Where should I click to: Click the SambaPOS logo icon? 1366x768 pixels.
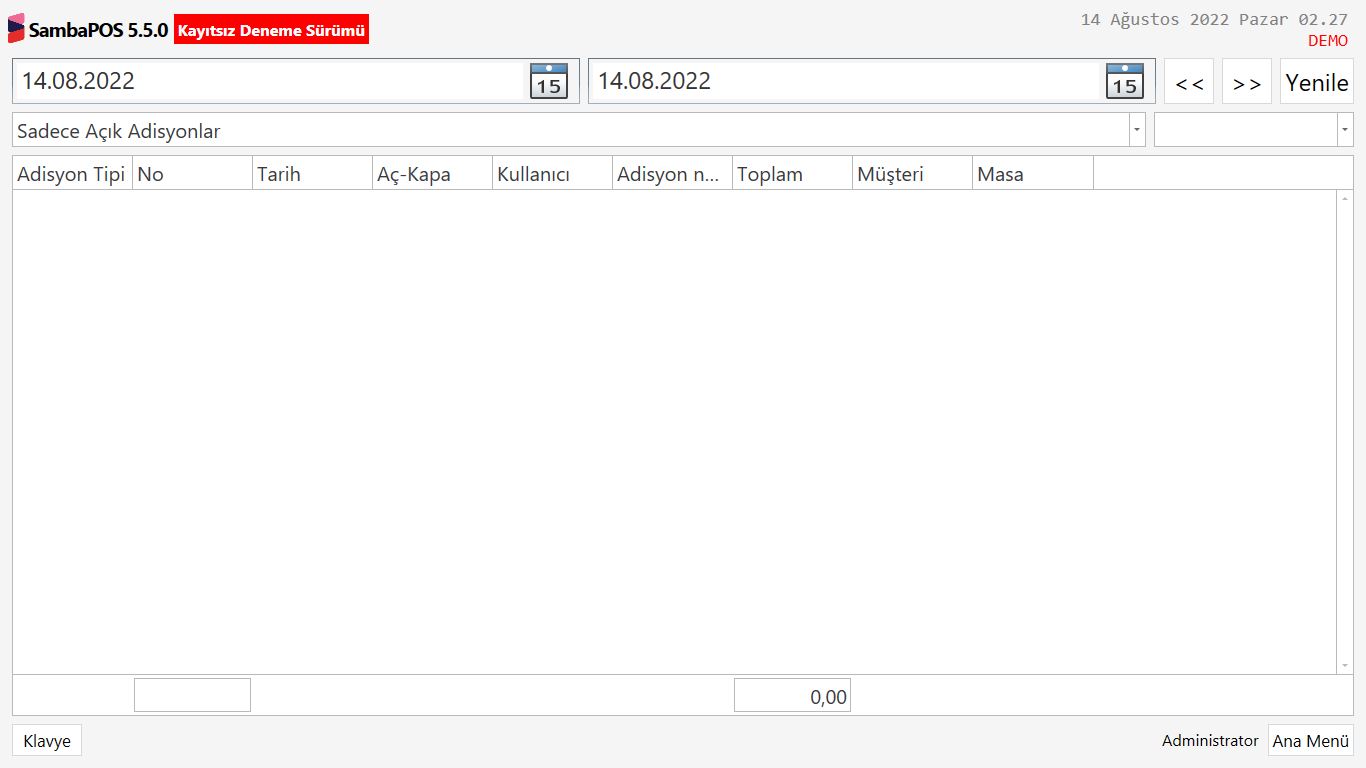point(15,29)
